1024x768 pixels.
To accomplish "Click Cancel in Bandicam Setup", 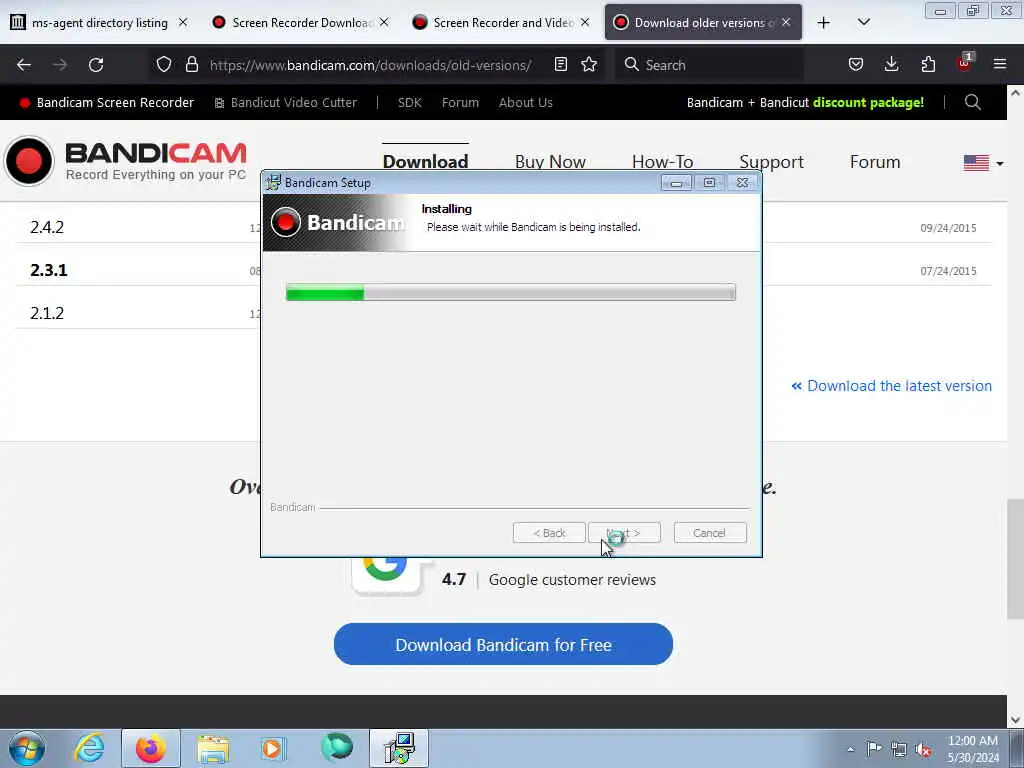I will pos(710,533).
